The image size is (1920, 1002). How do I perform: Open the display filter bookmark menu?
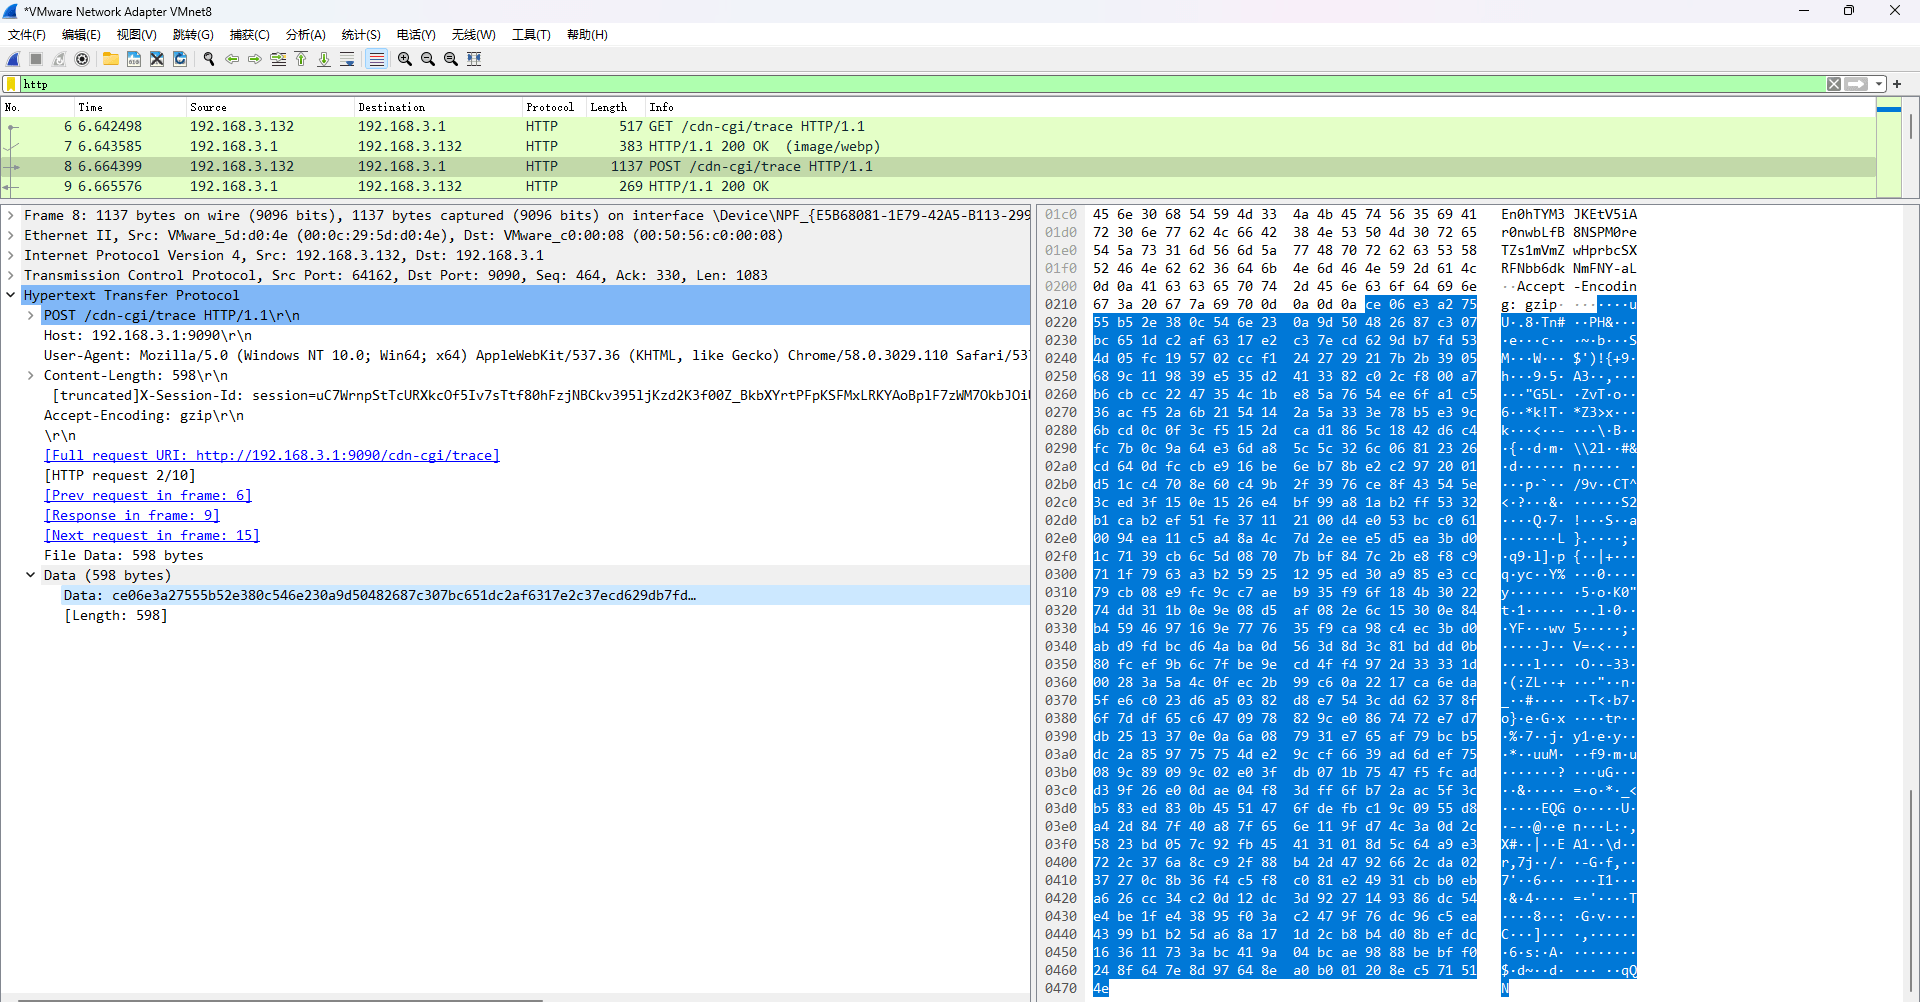tap(11, 84)
